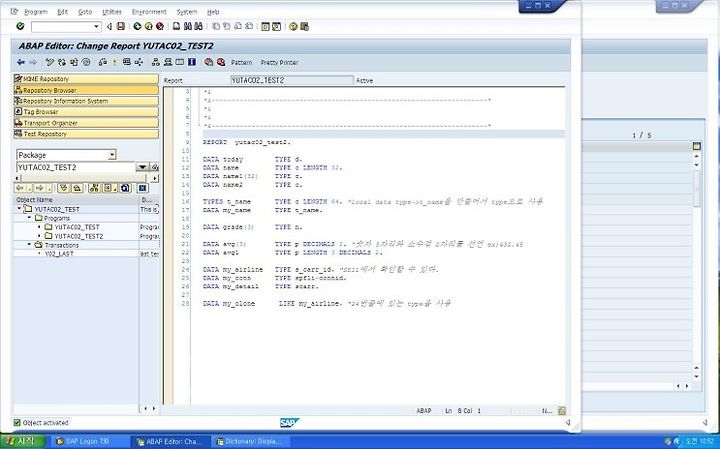Click the Find binoculars icon

pos(187,26)
